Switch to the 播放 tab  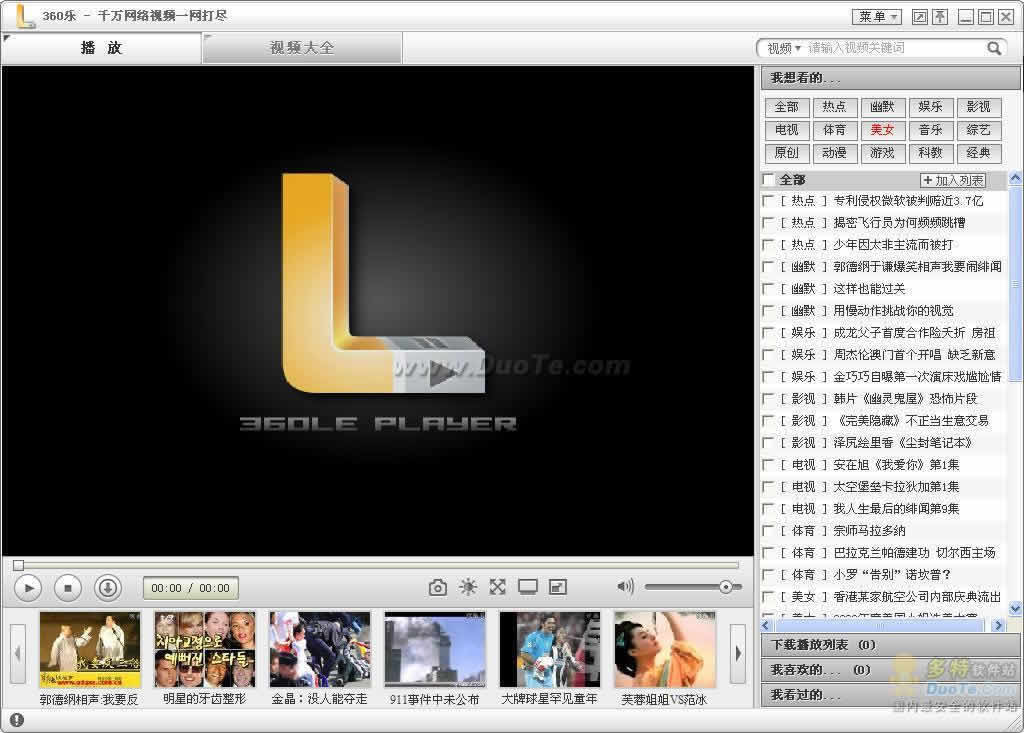pos(101,48)
